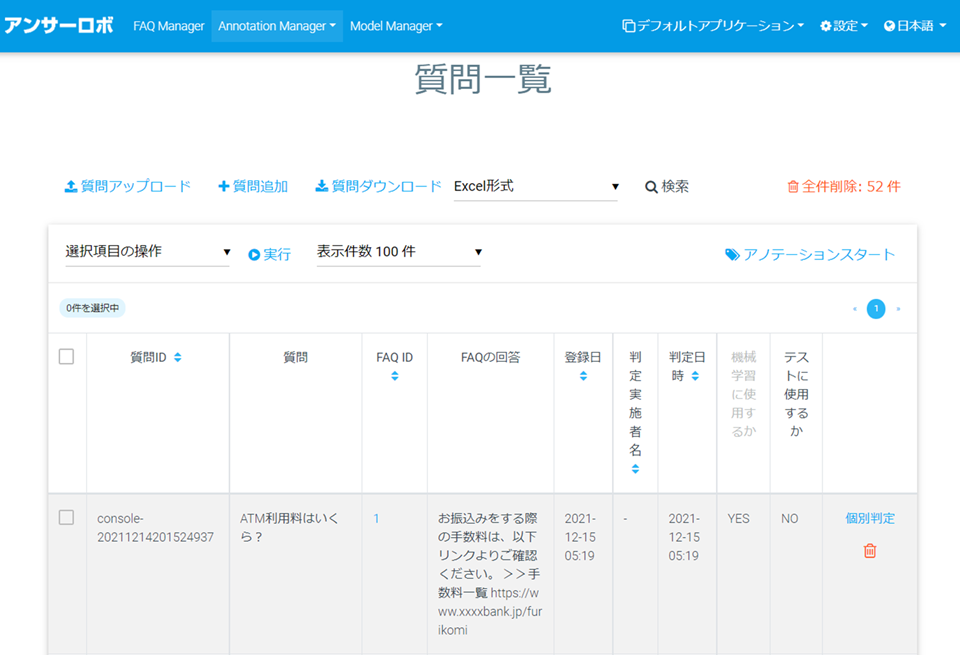Click the 0件を選択中 badge
Viewport: 960px width, 655px height.
click(x=92, y=308)
